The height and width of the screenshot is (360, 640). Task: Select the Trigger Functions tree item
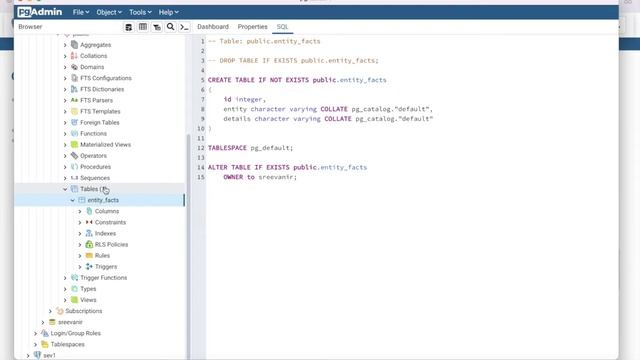click(104, 278)
